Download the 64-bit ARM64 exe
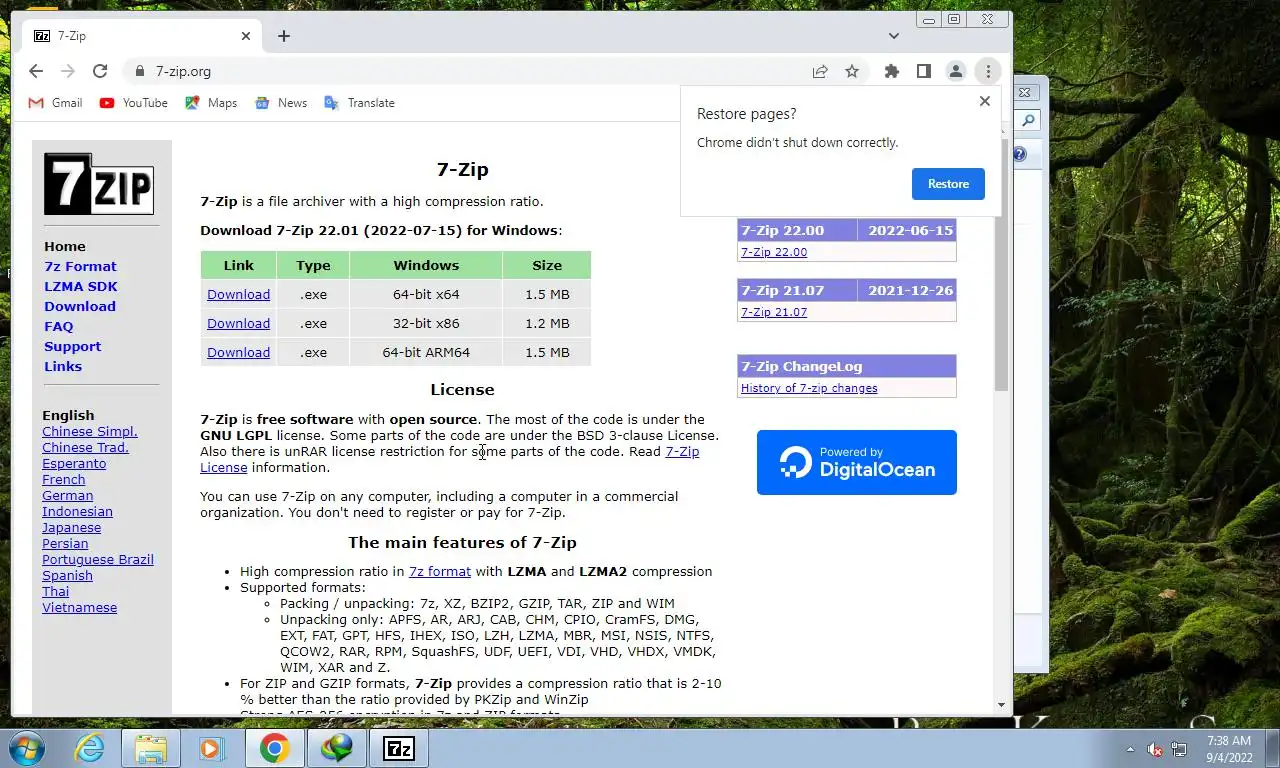 (x=238, y=352)
